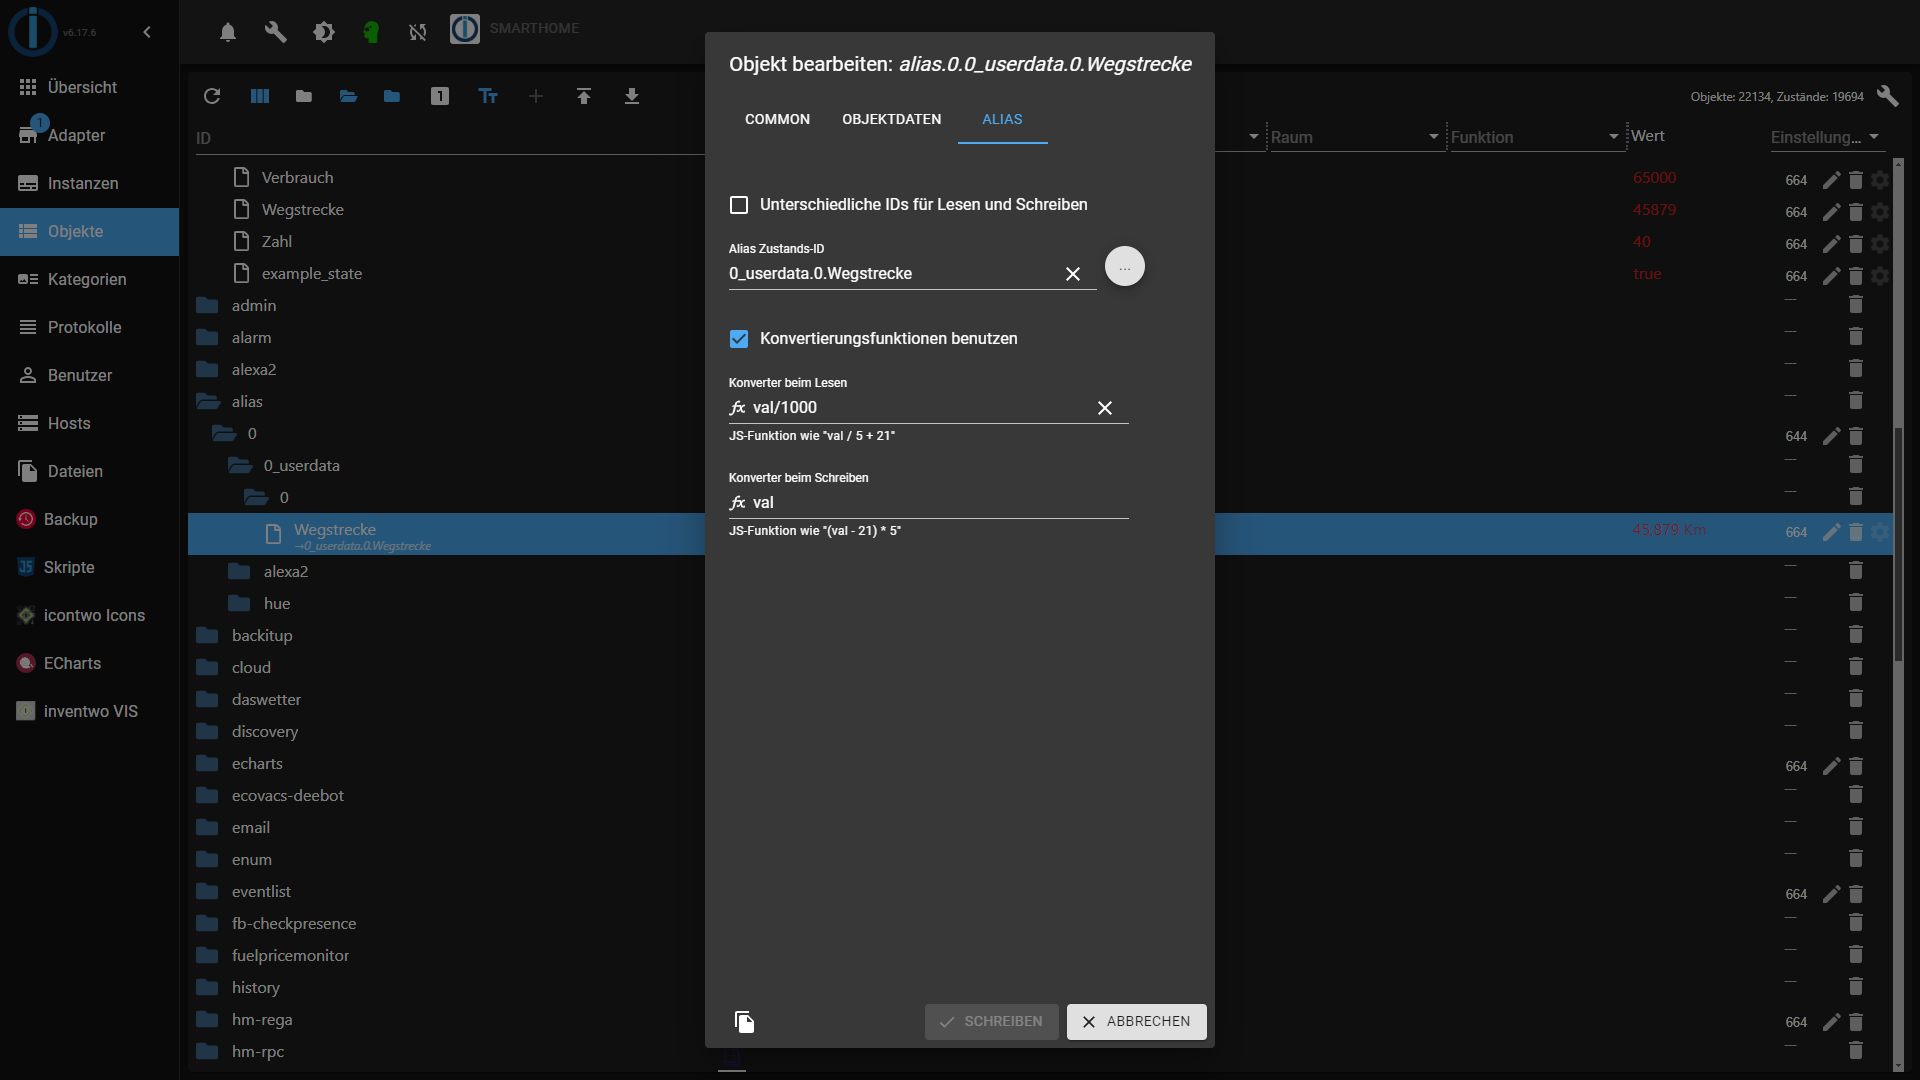
Task: Clear the Konverter beim Lesen field
Action: (1105, 408)
